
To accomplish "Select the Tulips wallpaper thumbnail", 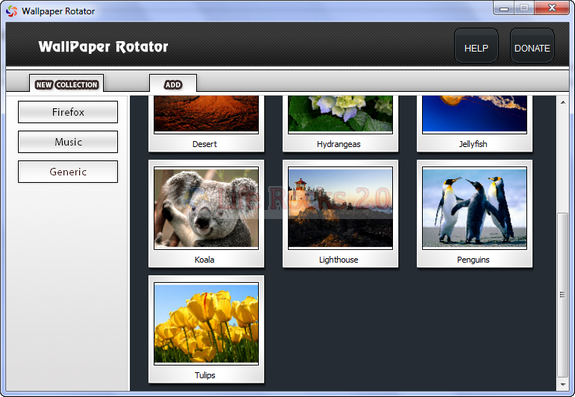I will (x=206, y=323).
